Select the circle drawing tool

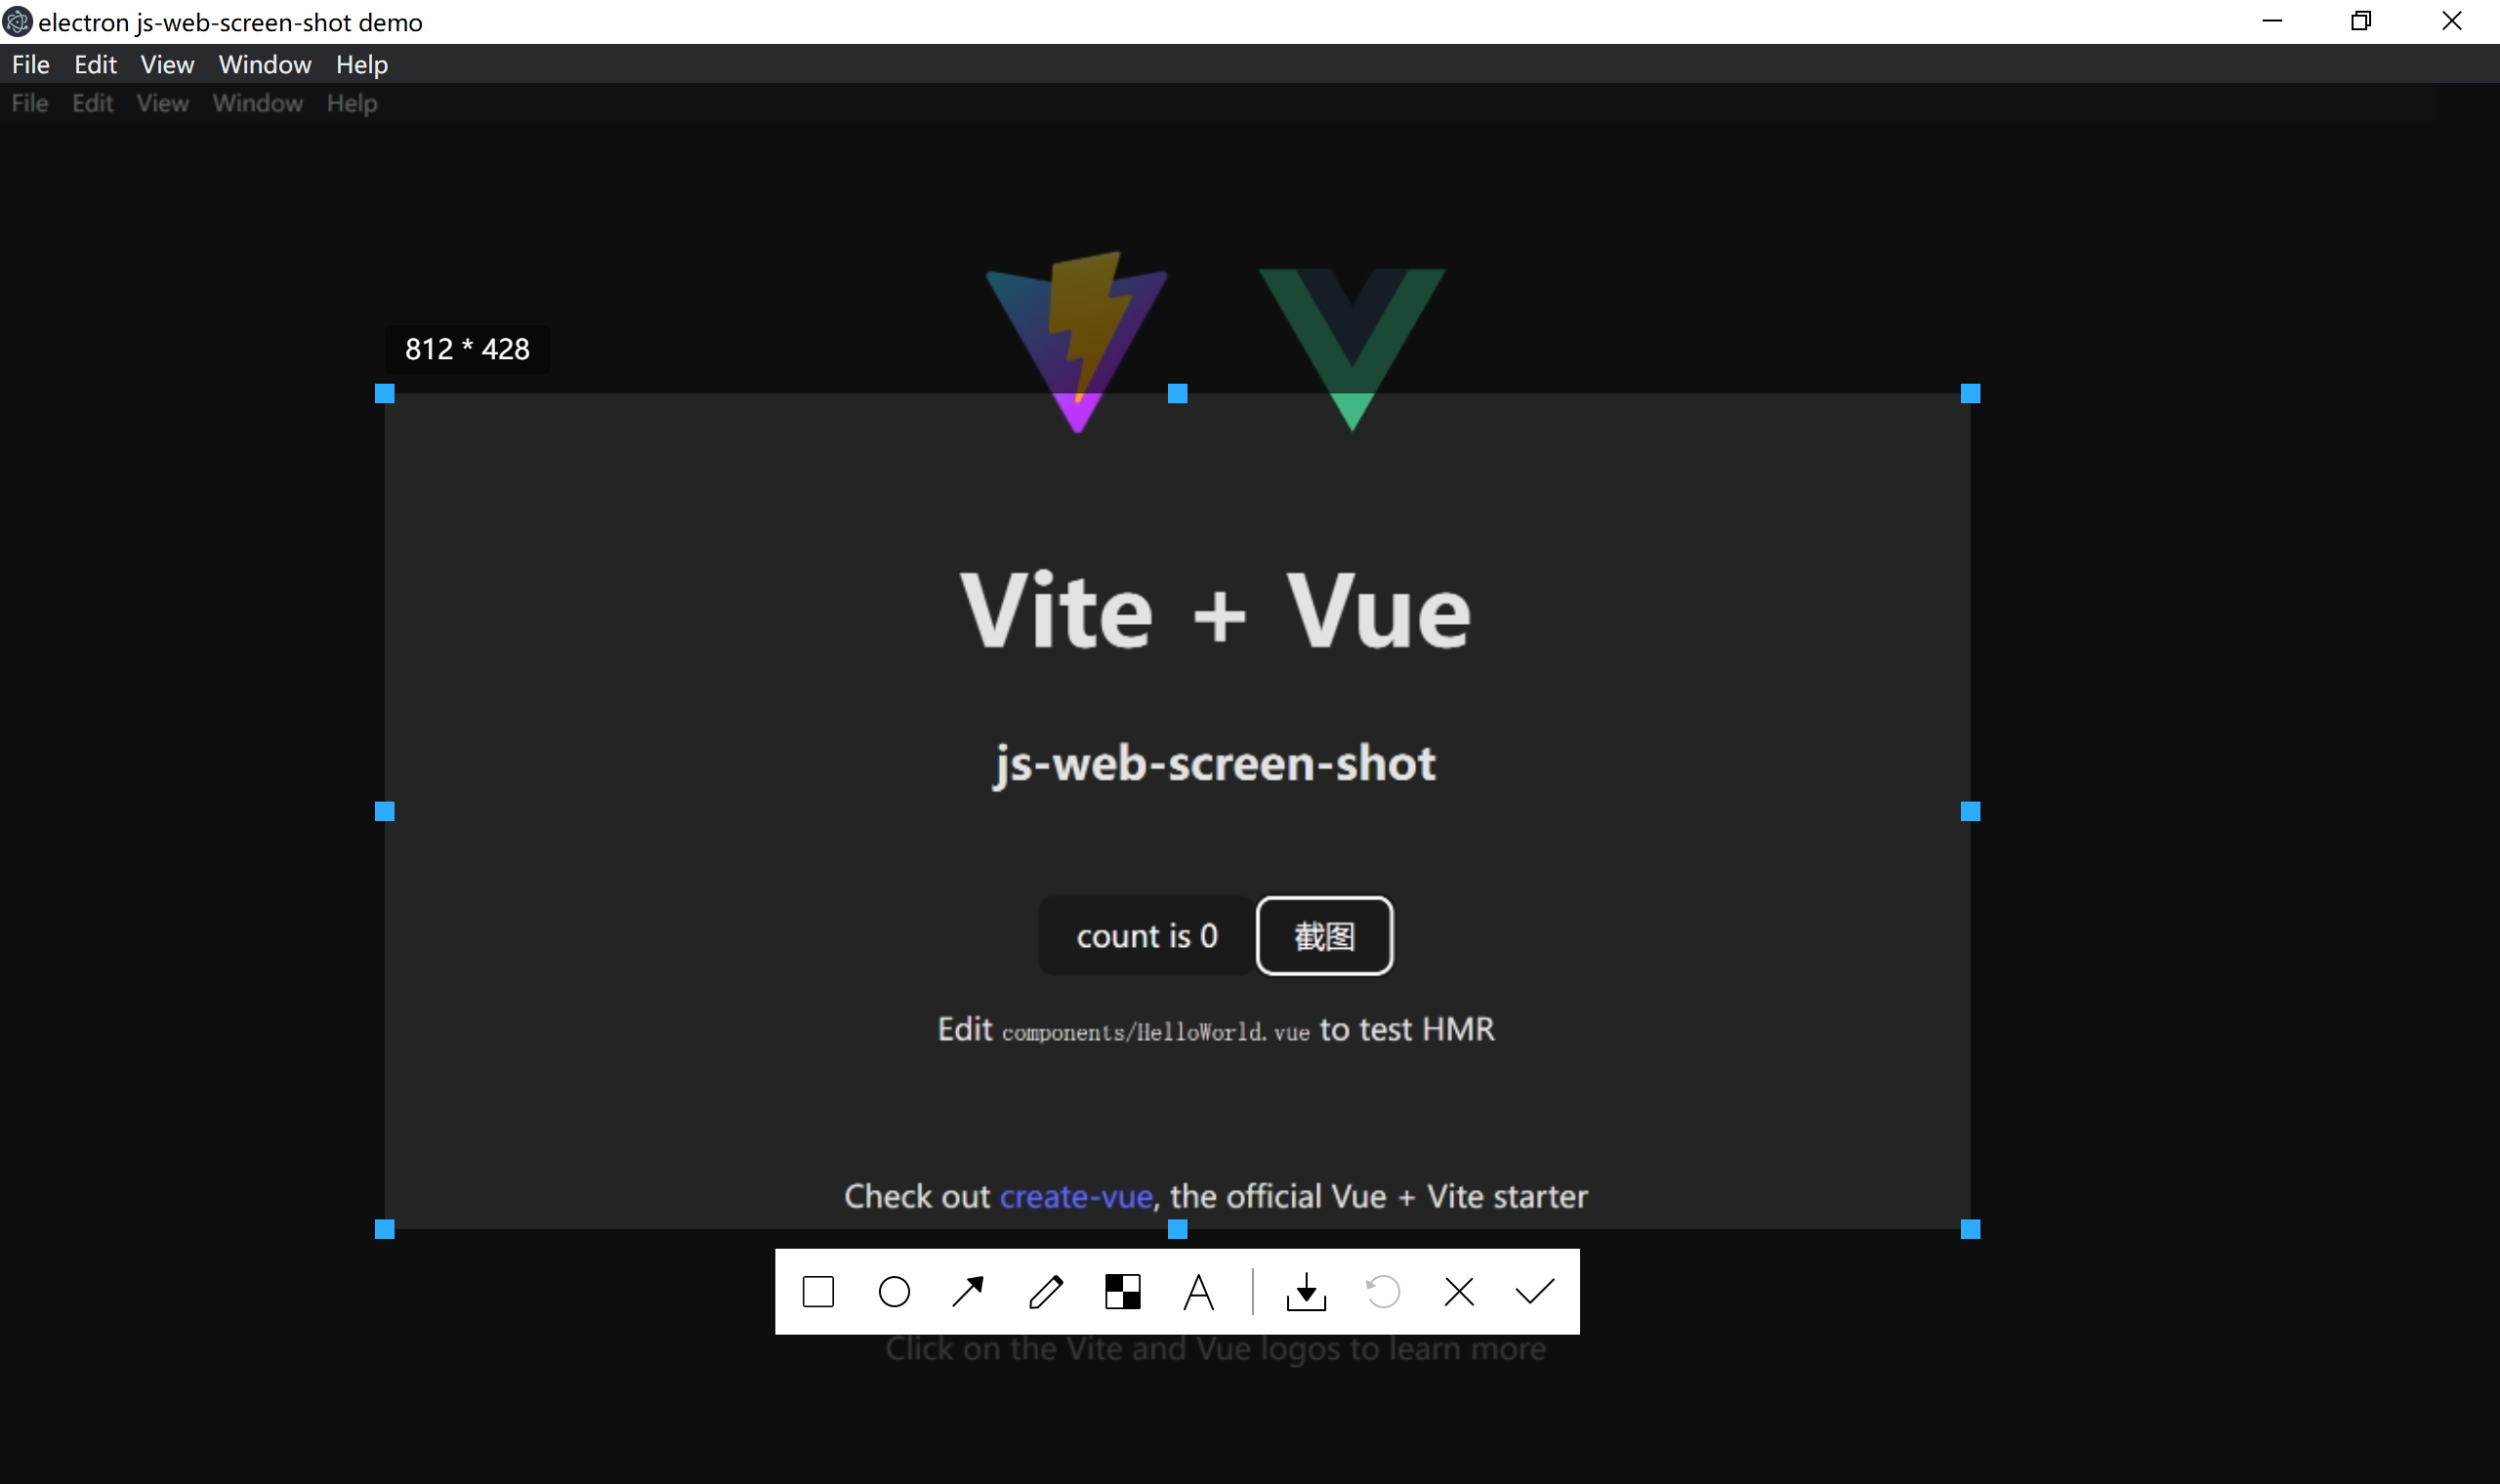coord(894,1292)
